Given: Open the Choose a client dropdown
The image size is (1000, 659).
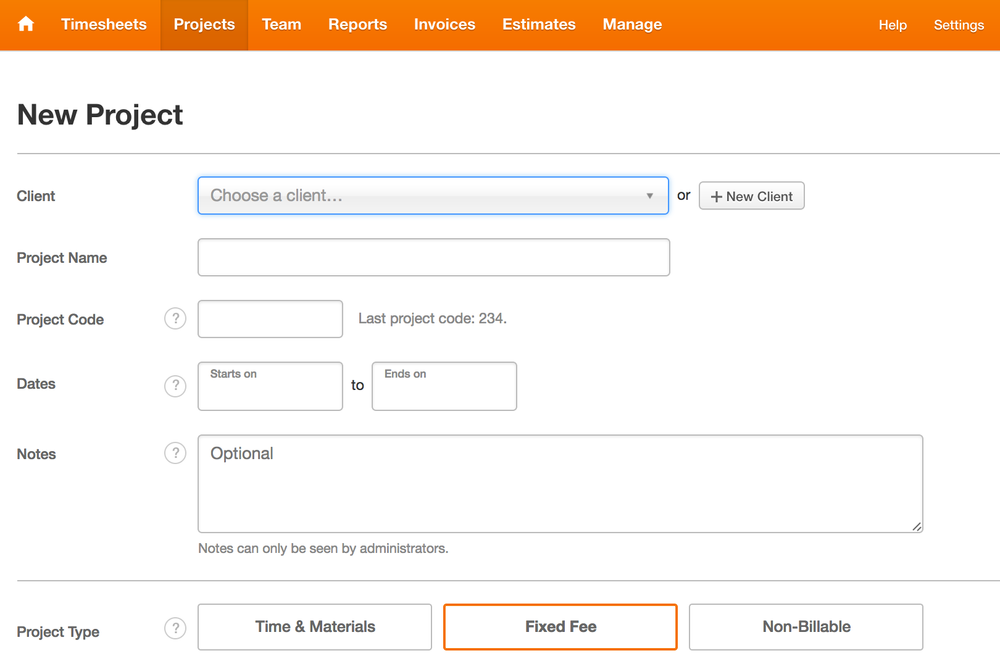Looking at the screenshot, I should coord(433,195).
